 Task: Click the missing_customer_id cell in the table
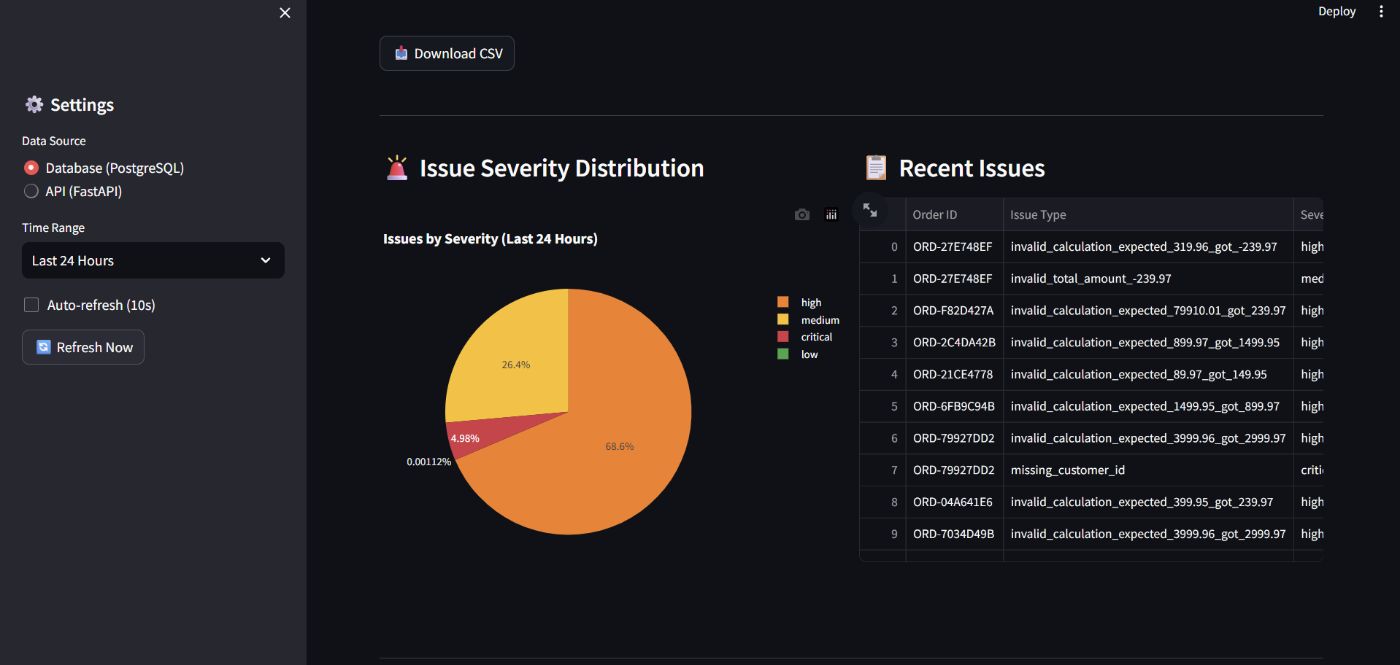1069,469
